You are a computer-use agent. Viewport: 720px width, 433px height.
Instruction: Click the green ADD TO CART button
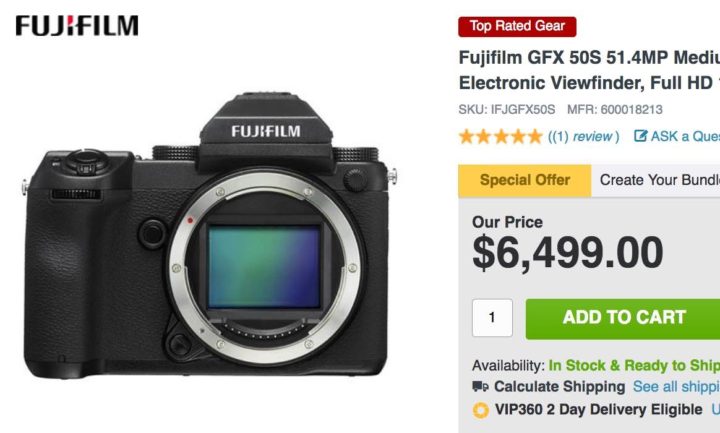tap(623, 319)
